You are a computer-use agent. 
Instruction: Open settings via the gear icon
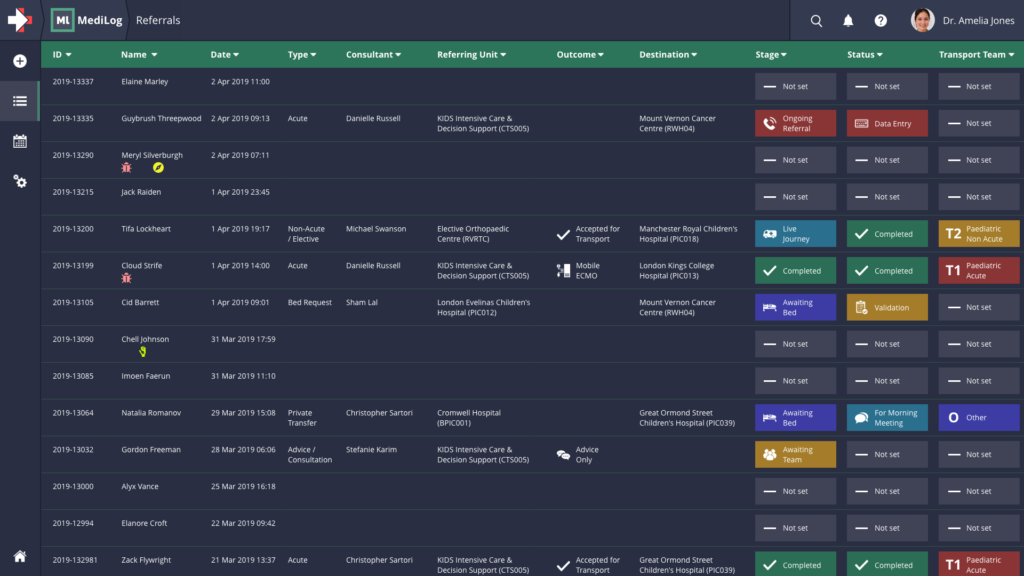(x=19, y=180)
